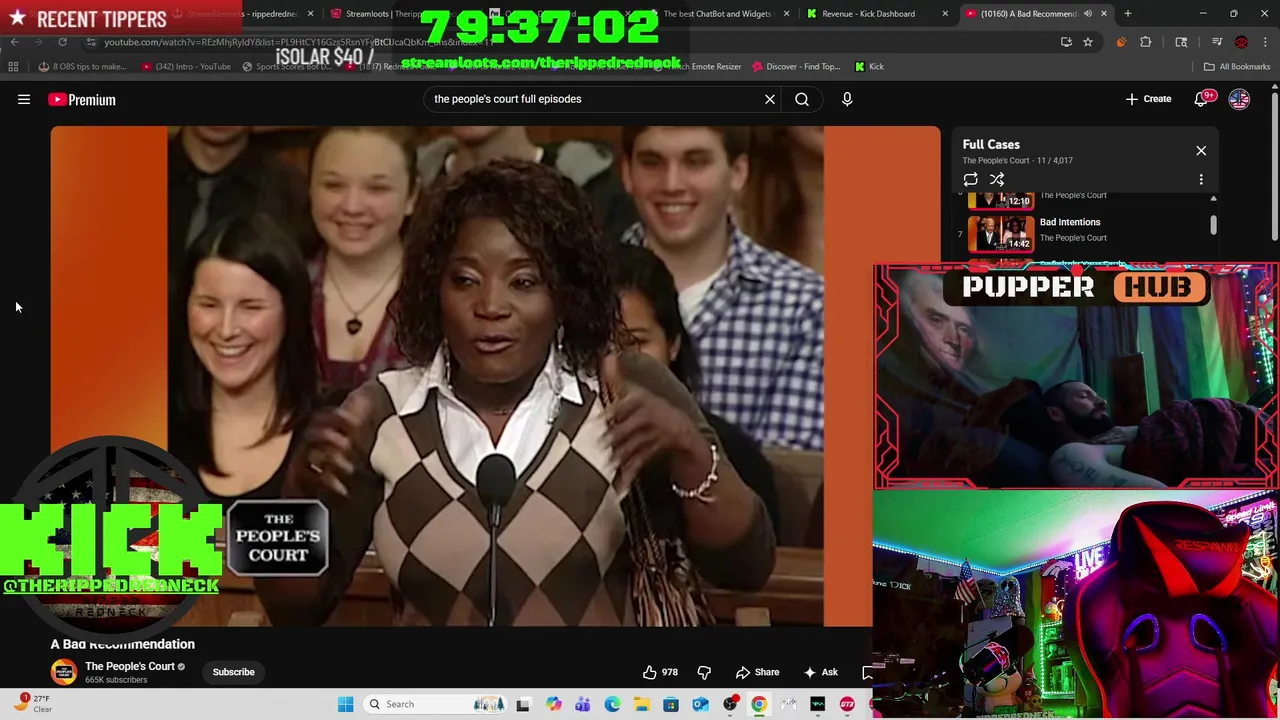Open File Explorer from the taskbar
The width and height of the screenshot is (1280, 720).
point(641,704)
